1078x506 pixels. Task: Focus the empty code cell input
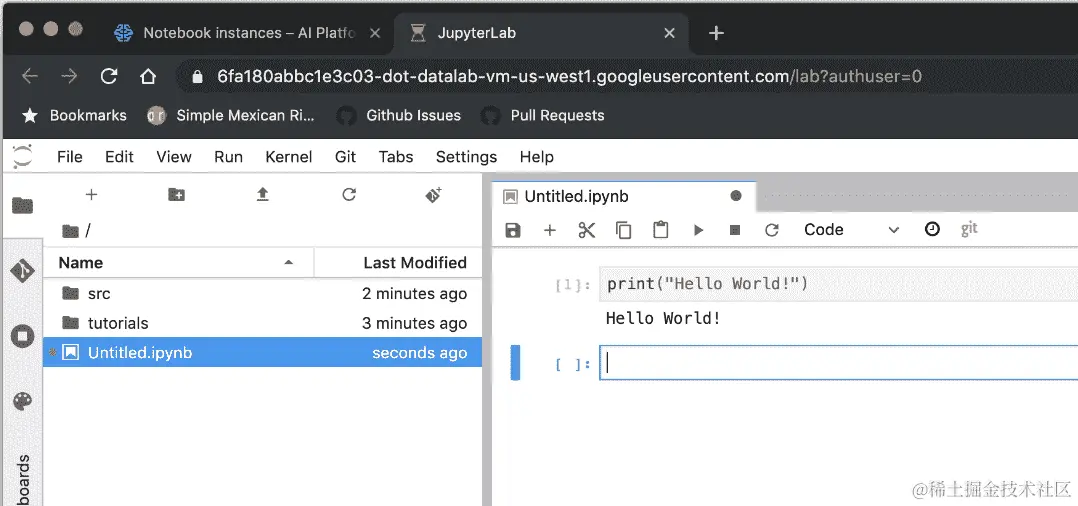[x=839, y=362]
